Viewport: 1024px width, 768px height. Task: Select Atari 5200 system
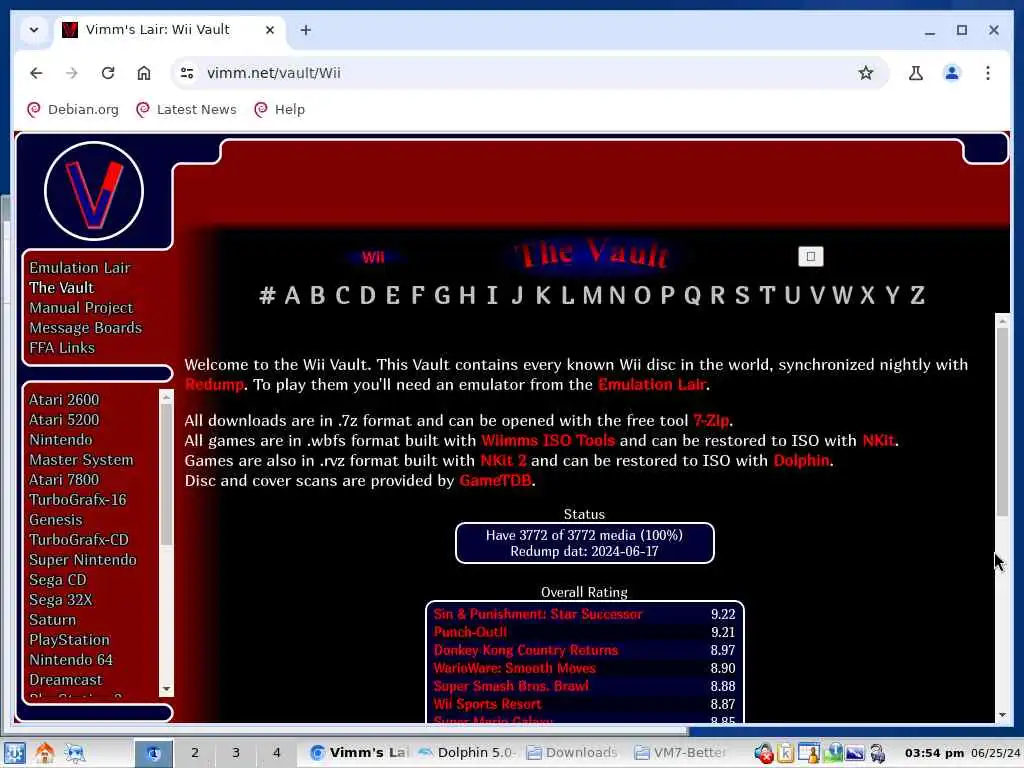click(64, 420)
